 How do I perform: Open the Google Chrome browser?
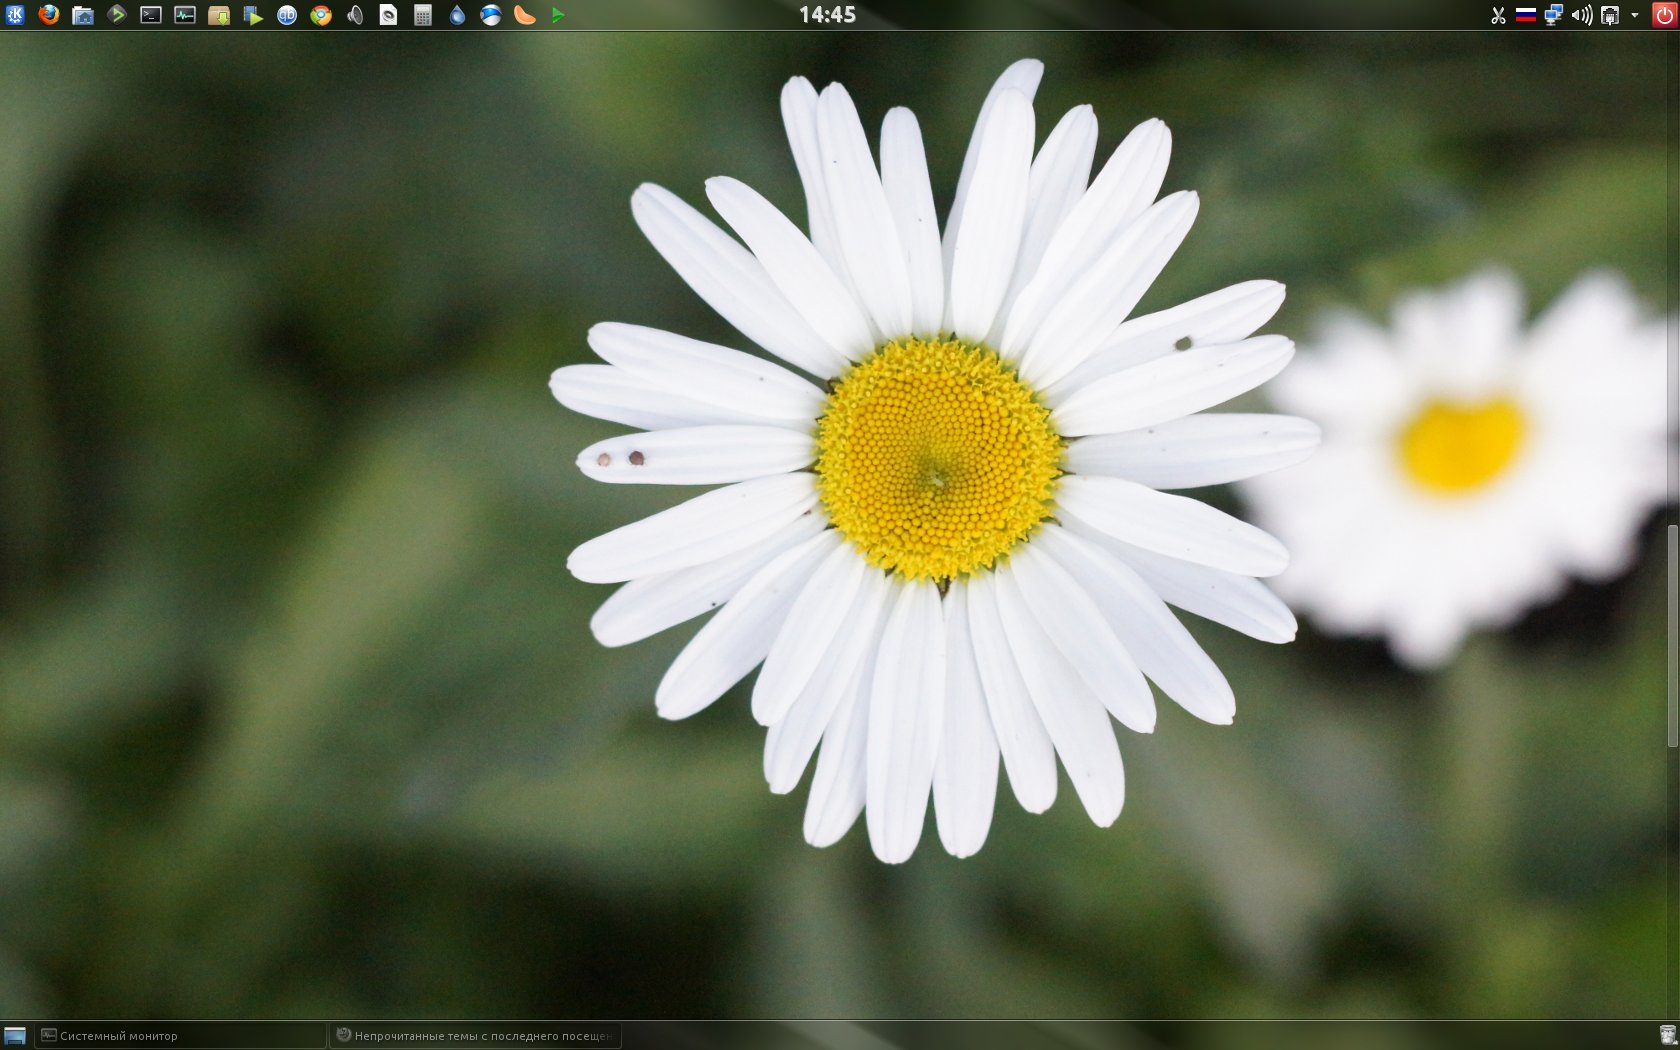[x=321, y=15]
